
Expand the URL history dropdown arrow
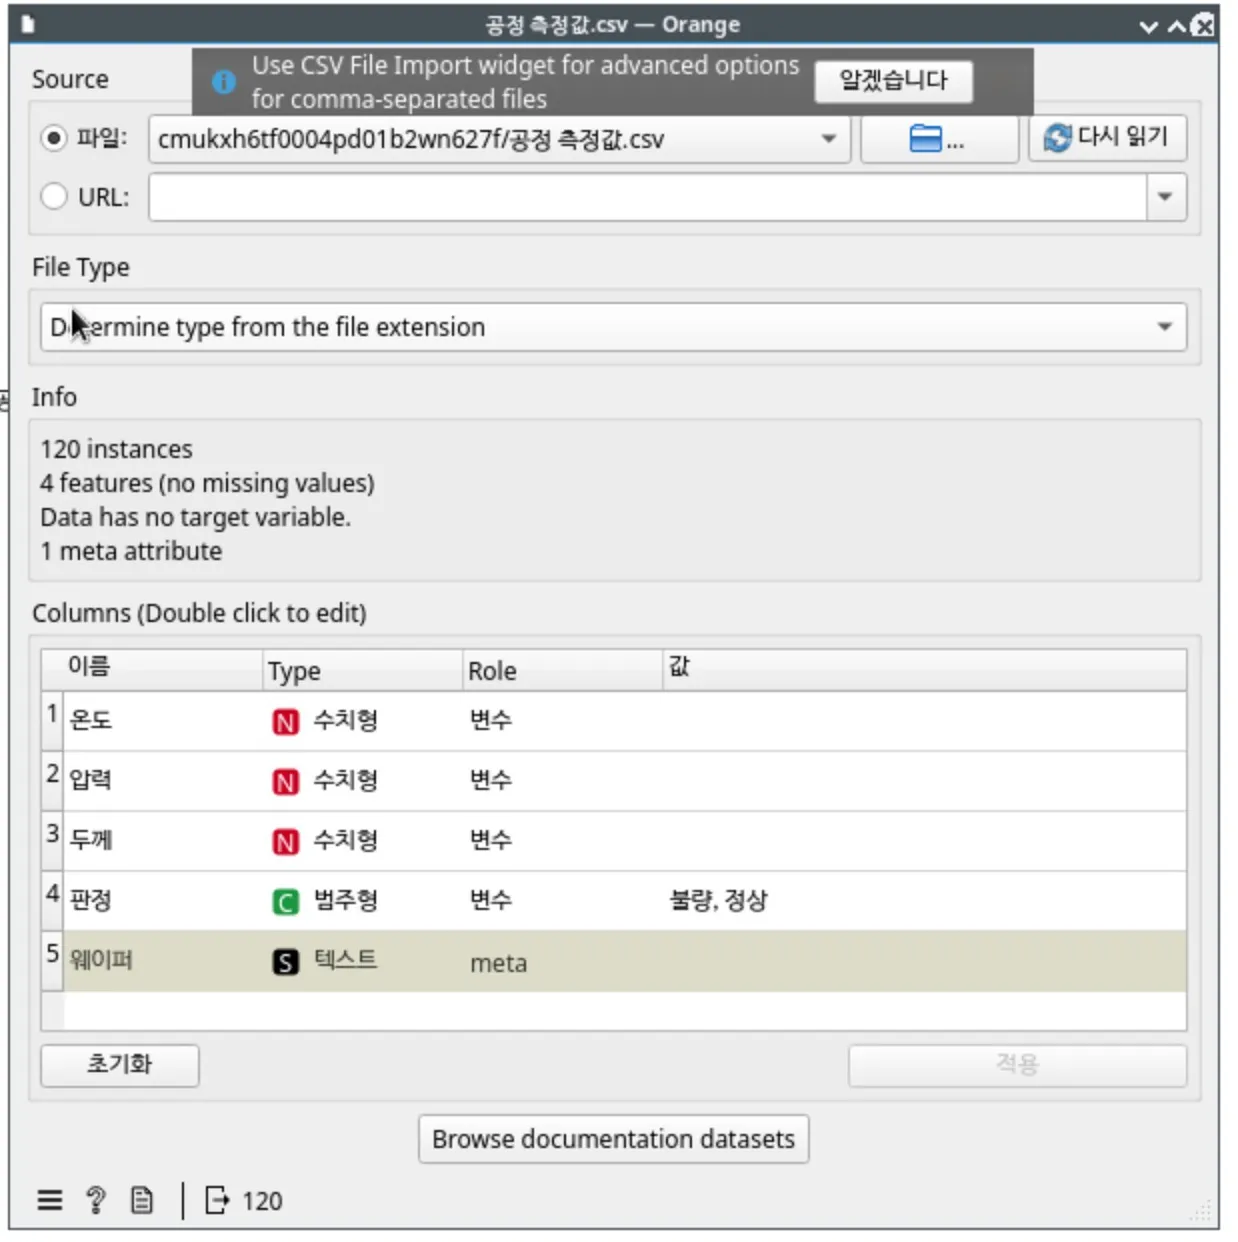[x=1165, y=197]
